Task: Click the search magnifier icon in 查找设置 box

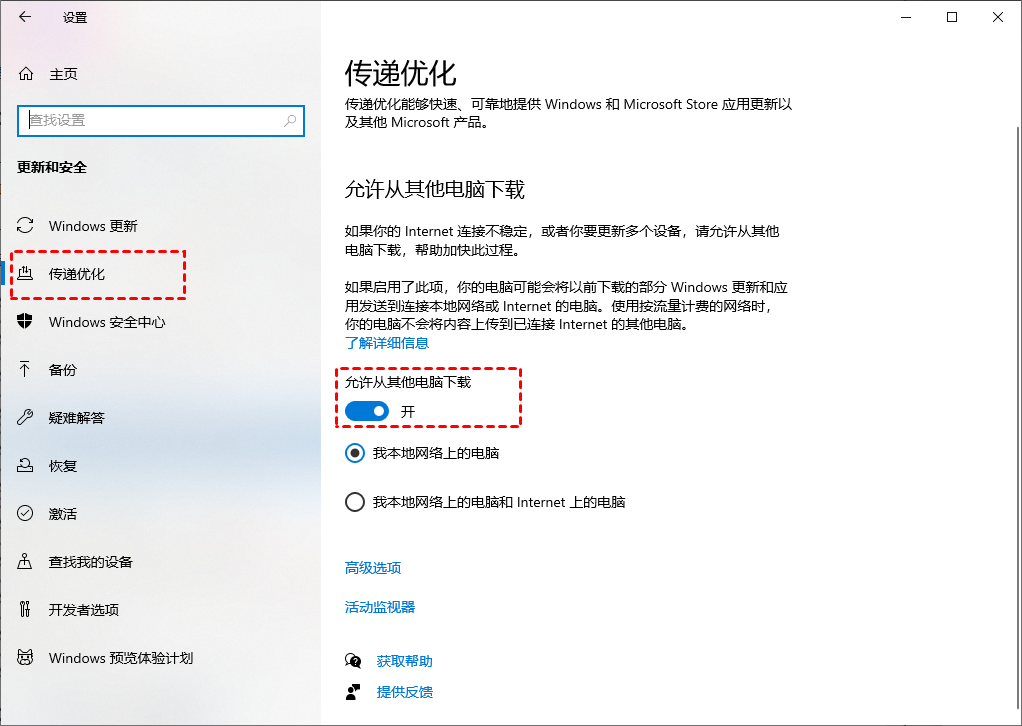Action: tap(290, 121)
